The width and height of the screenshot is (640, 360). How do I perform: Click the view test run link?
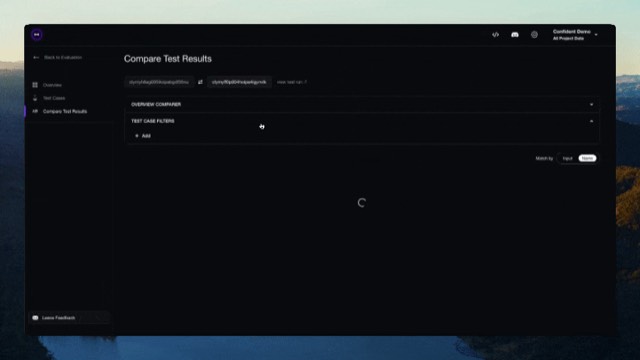pyautogui.click(x=291, y=82)
